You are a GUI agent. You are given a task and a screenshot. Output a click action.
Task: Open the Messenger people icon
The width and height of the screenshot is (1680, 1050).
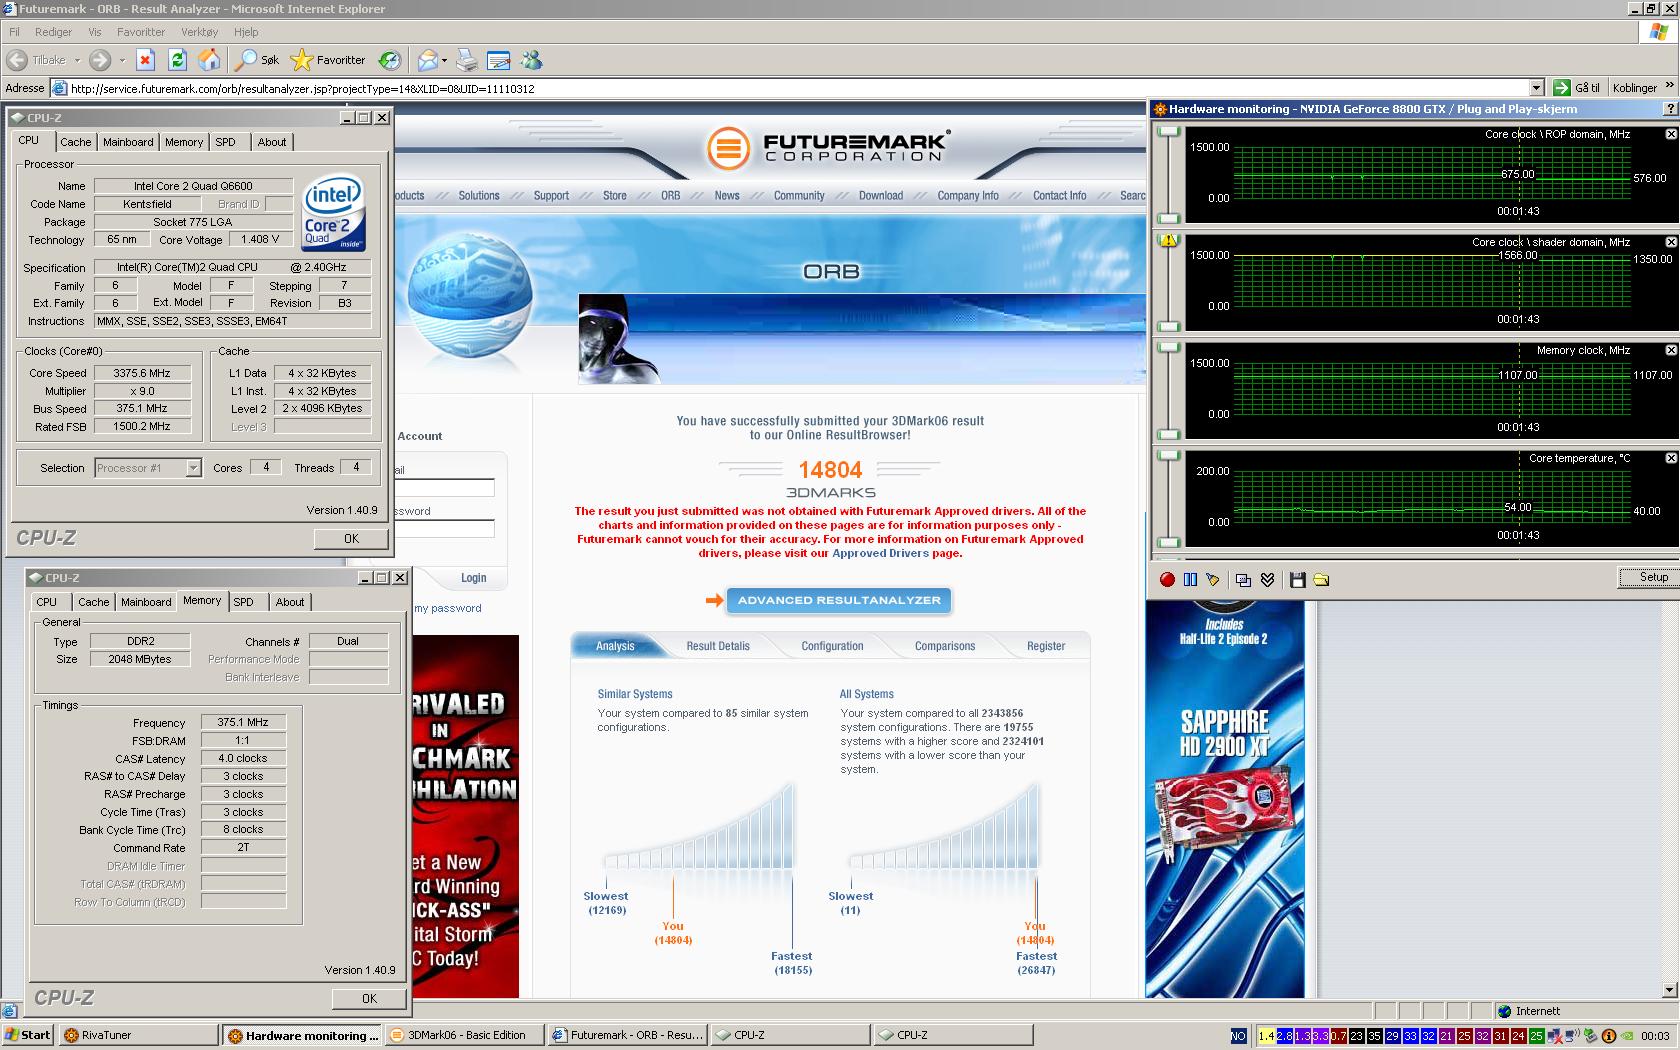[x=531, y=60]
